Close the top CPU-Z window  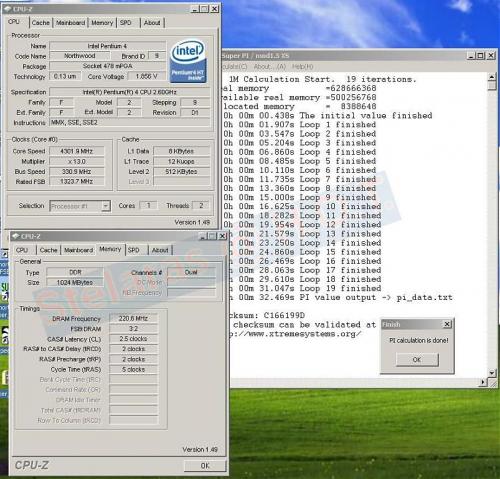(215, 9)
